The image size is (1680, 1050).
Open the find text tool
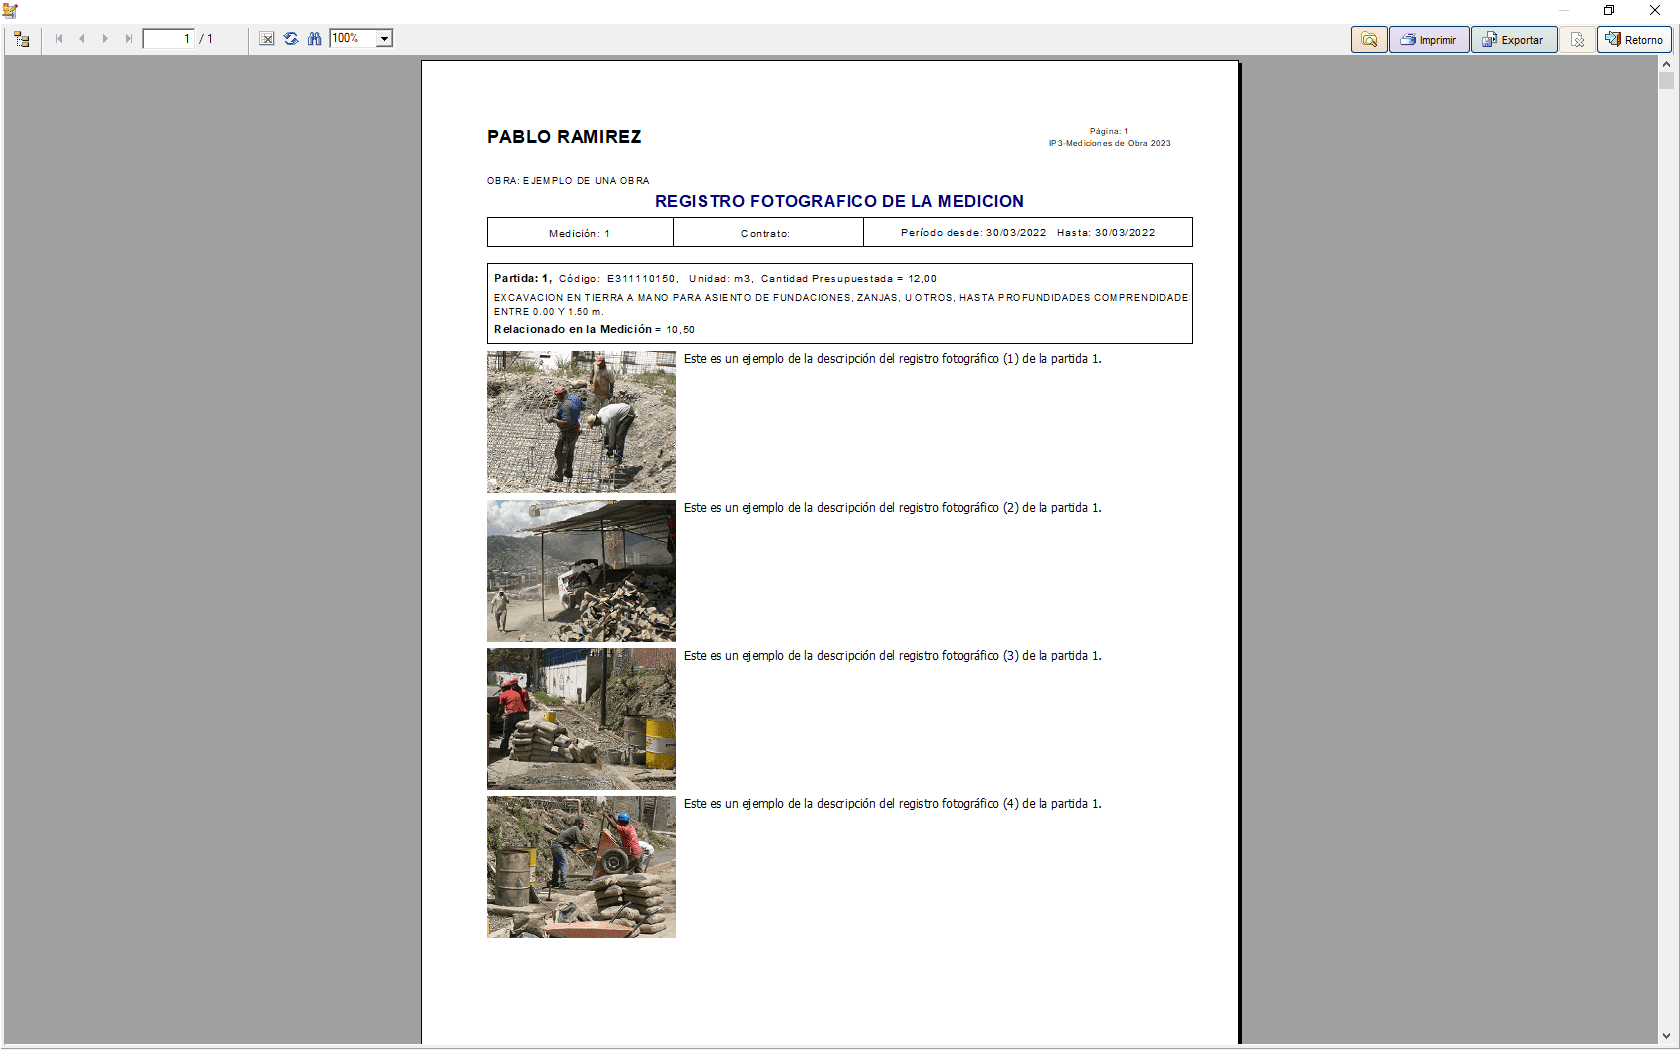(314, 38)
